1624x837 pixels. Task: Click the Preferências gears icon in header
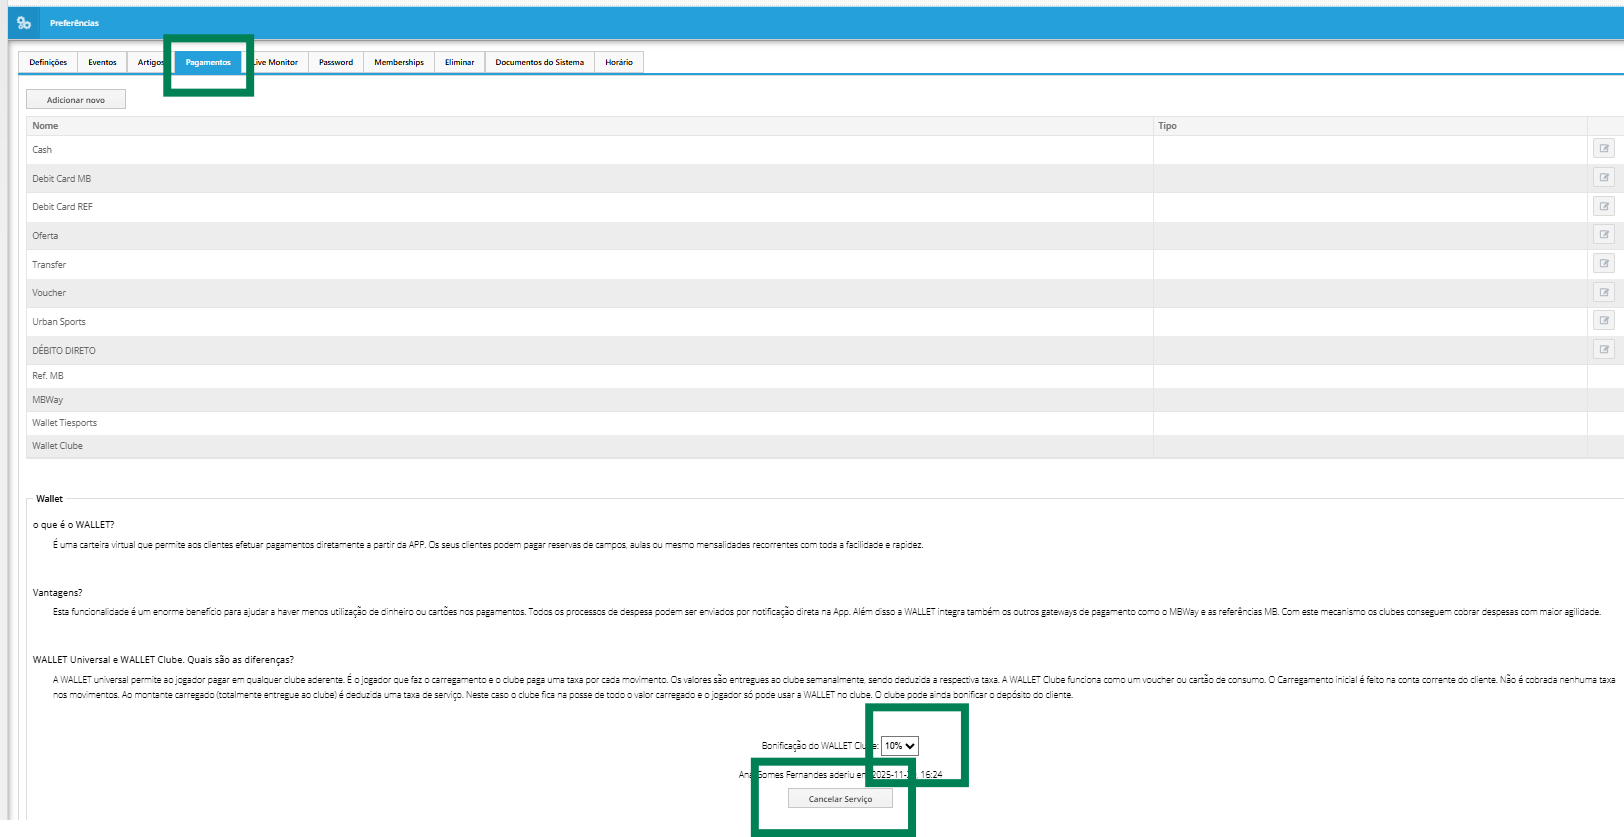[x=24, y=23]
